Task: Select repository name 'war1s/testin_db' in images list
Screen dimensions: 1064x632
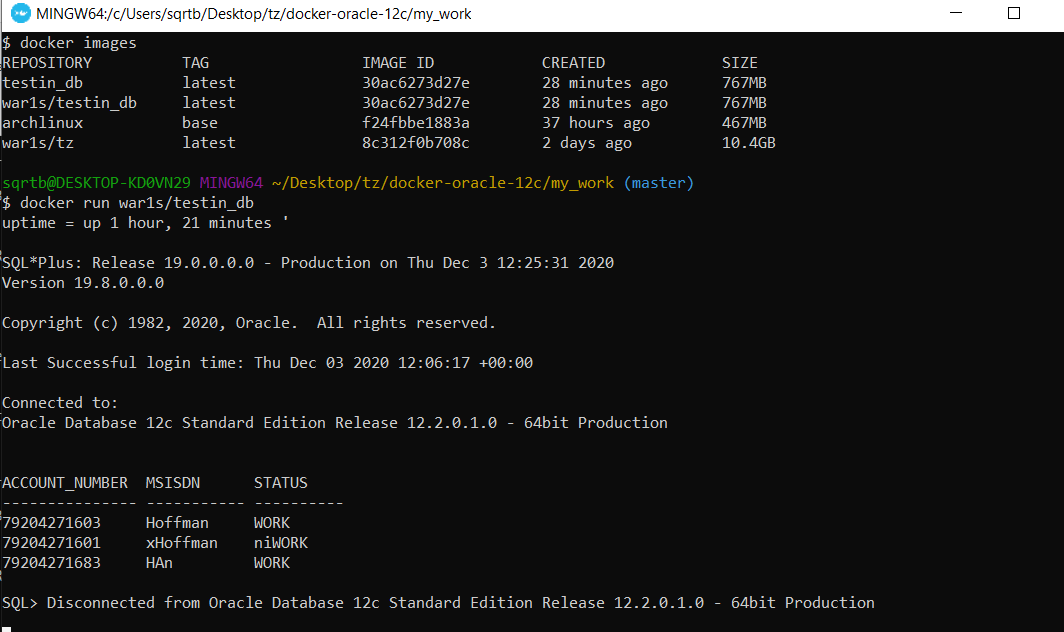Action: 69,103
